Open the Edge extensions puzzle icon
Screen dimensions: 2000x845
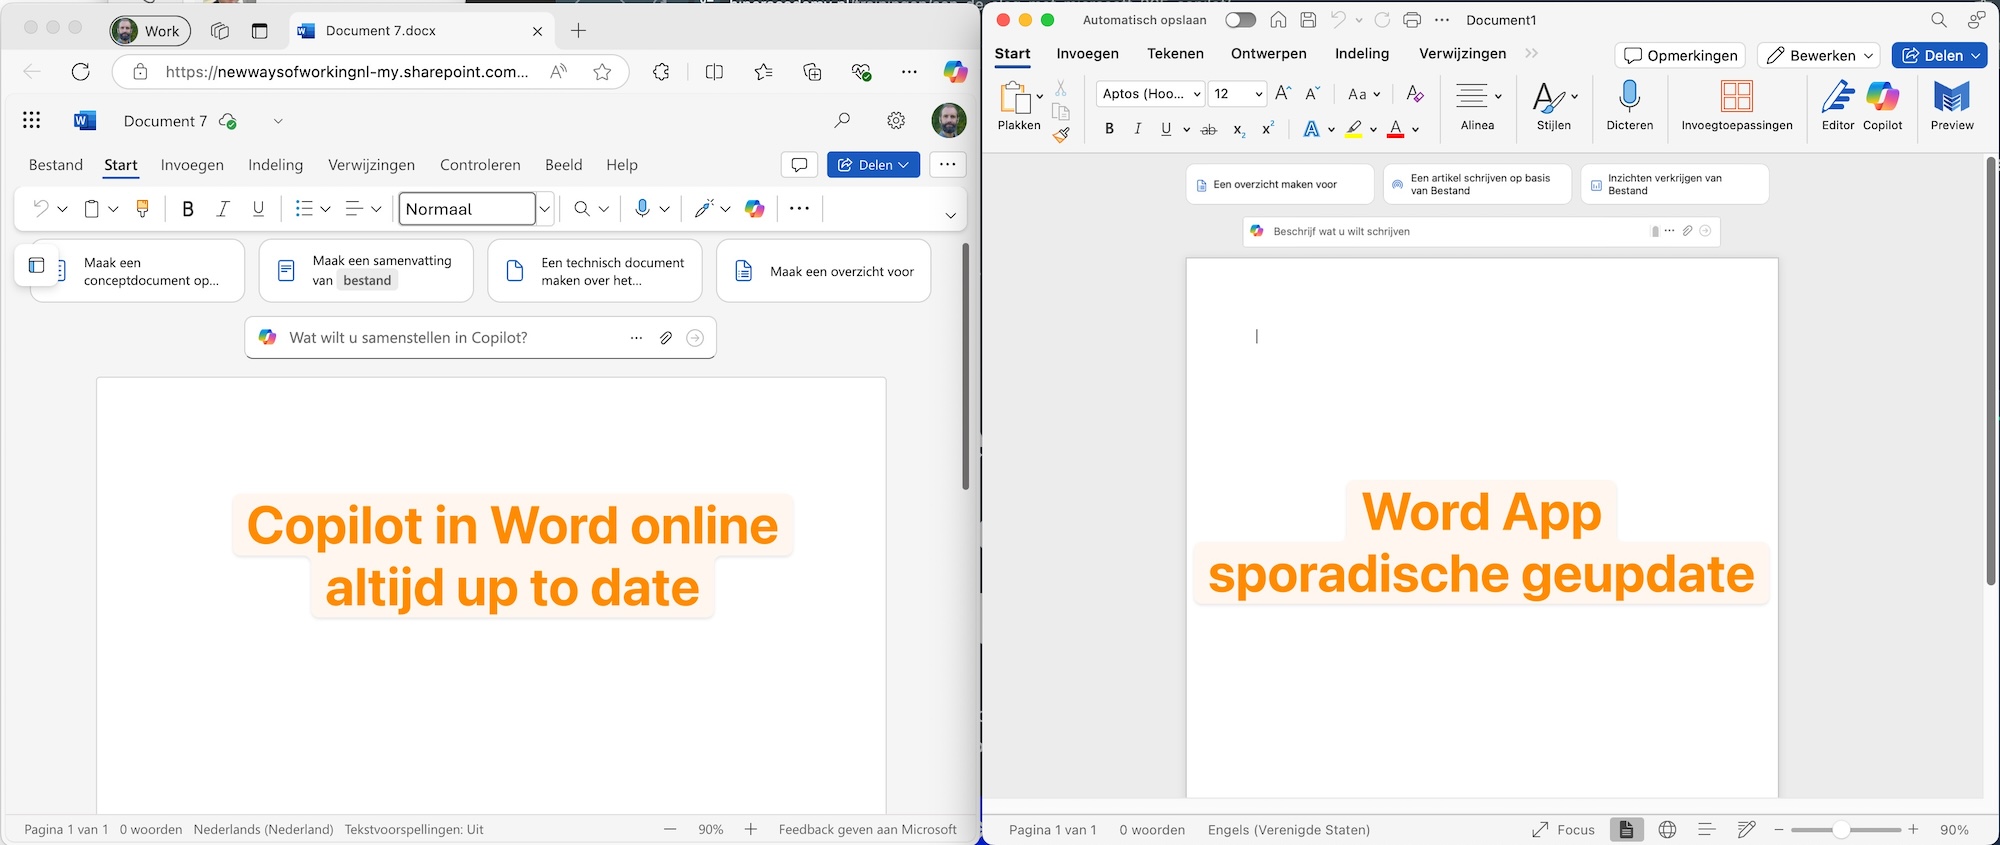pyautogui.click(x=661, y=72)
